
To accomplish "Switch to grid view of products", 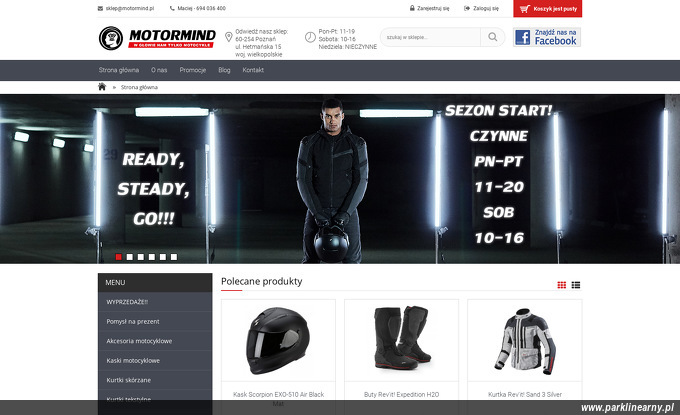I will (562, 285).
